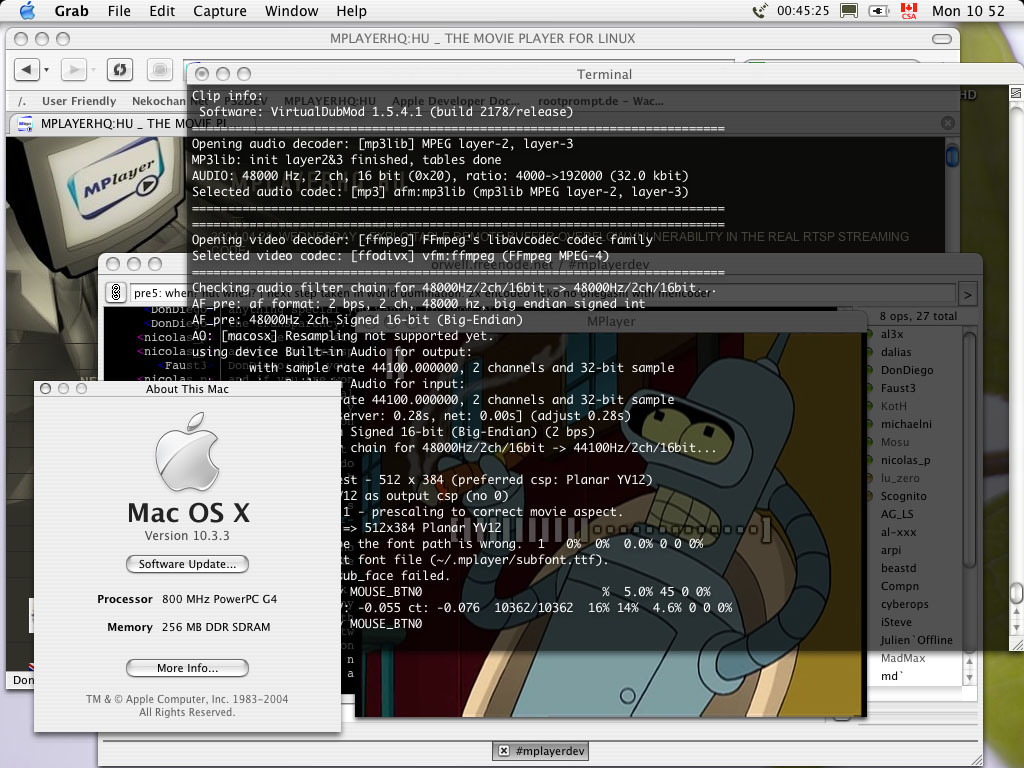
Task: Click the IRC topic bar expand arrow
Action: click(967, 294)
